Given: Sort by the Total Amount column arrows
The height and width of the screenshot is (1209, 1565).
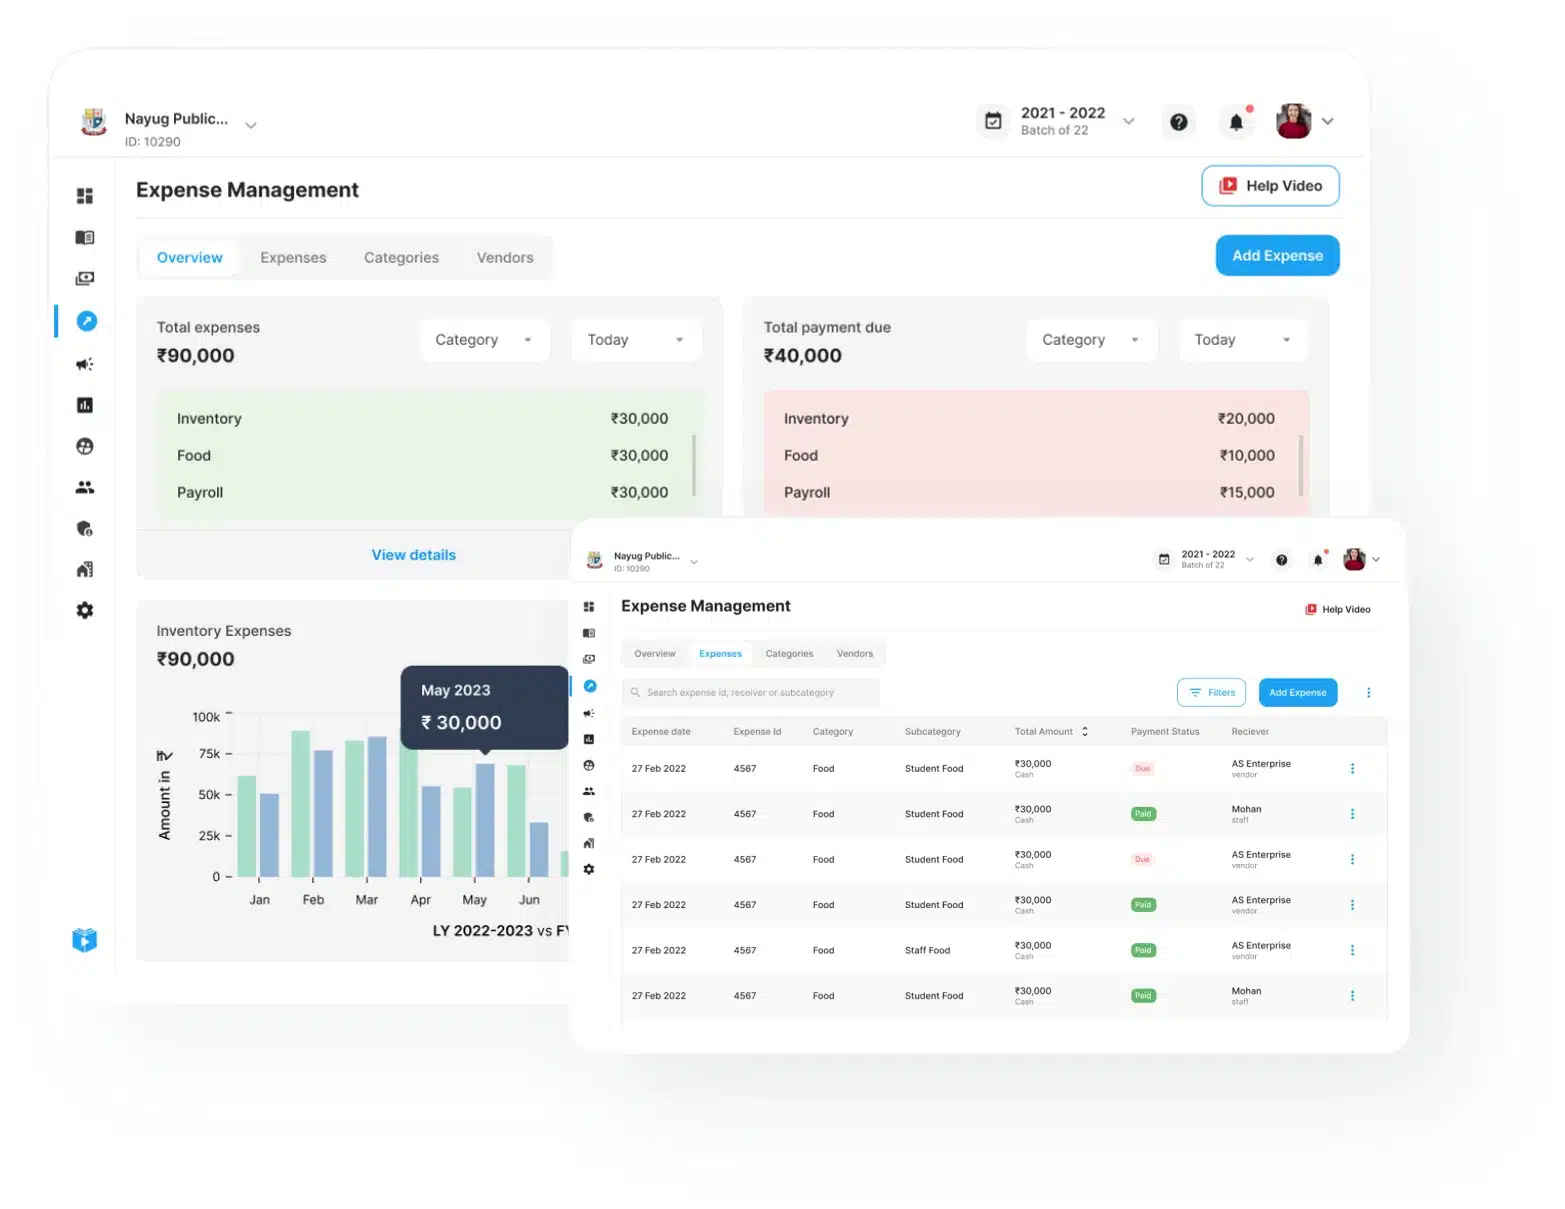Looking at the screenshot, I should click(1085, 732).
